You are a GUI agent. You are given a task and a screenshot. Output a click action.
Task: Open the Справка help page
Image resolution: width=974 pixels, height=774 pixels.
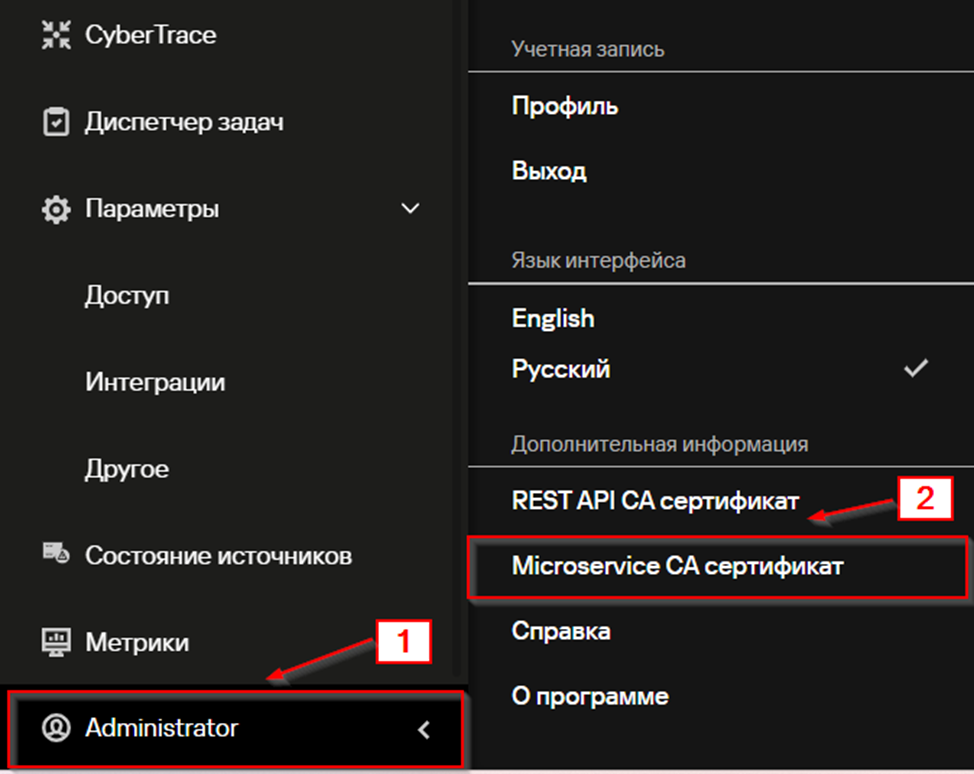point(561,631)
